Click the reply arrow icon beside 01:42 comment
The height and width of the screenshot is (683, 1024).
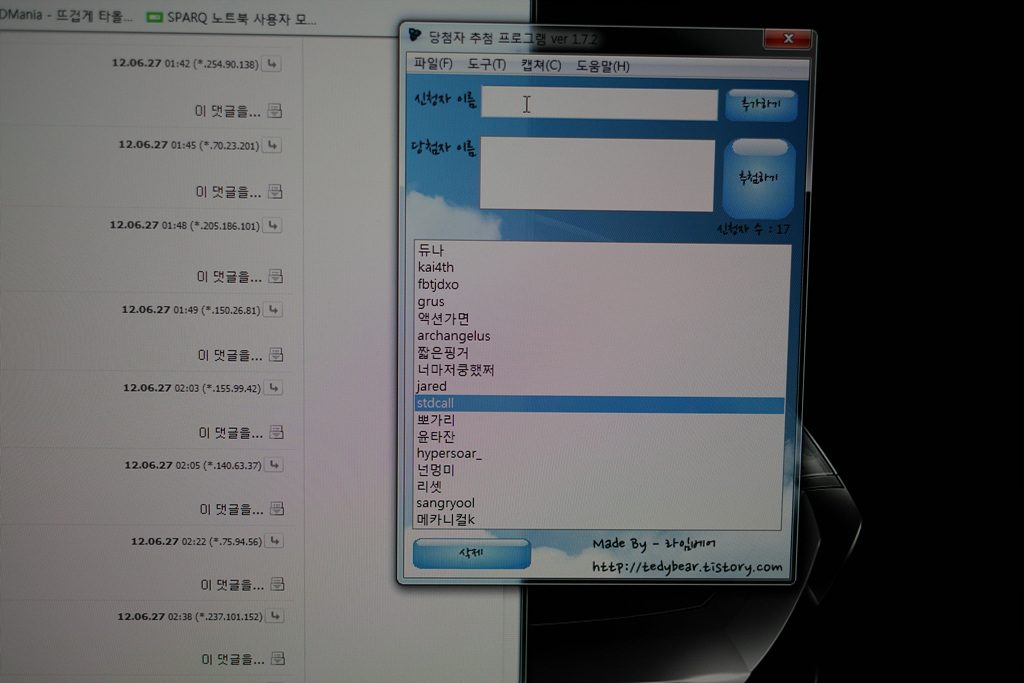click(272, 63)
